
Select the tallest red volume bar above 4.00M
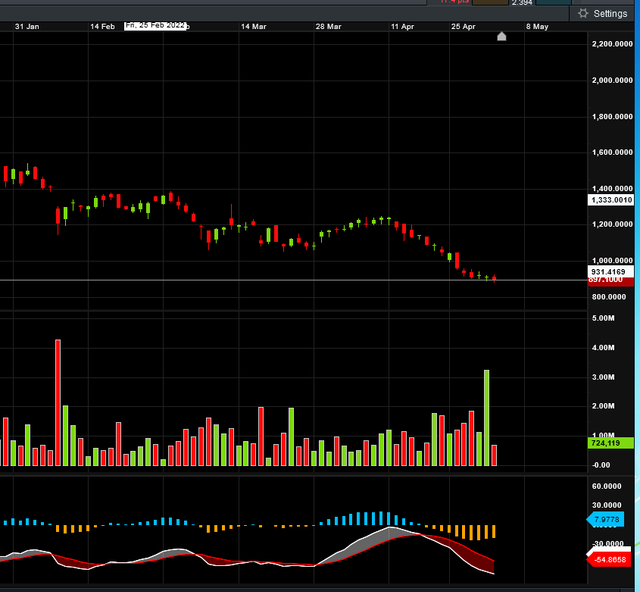click(x=58, y=403)
